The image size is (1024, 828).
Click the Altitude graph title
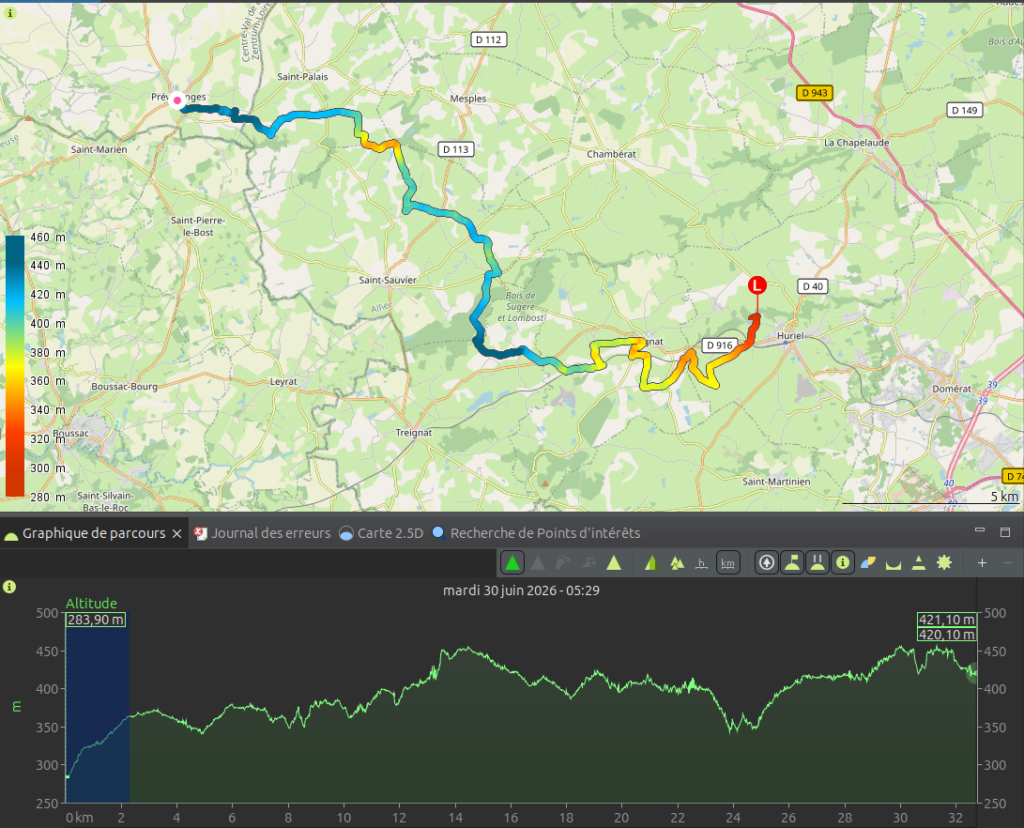(x=91, y=603)
